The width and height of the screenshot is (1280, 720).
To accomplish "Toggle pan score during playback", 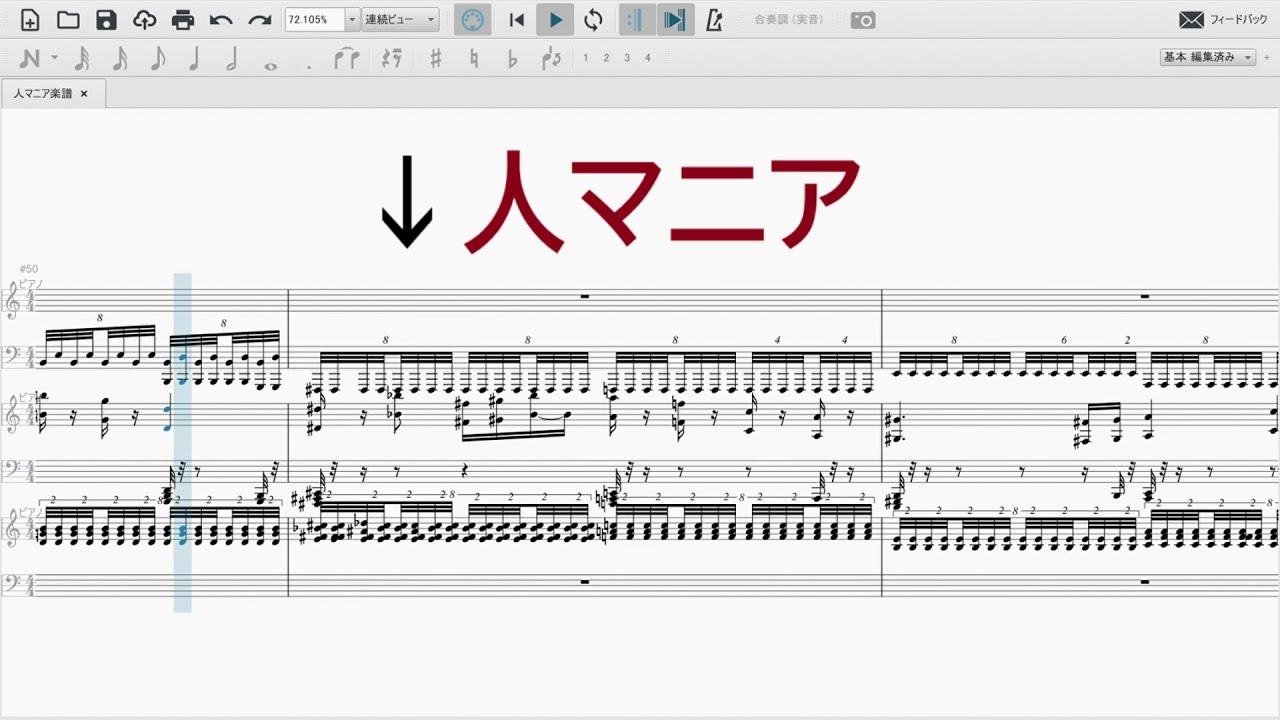I will click(675, 20).
